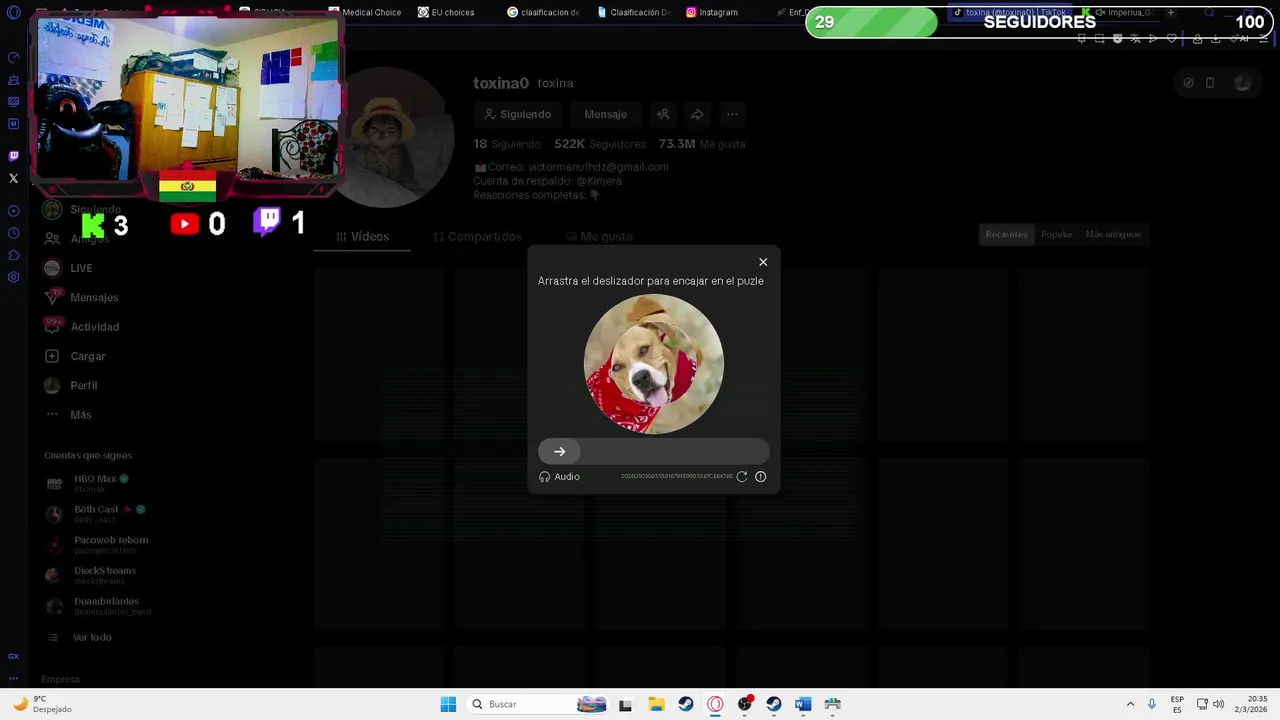Open Beth Cast followed account
The image size is (1280, 720).
(96, 514)
